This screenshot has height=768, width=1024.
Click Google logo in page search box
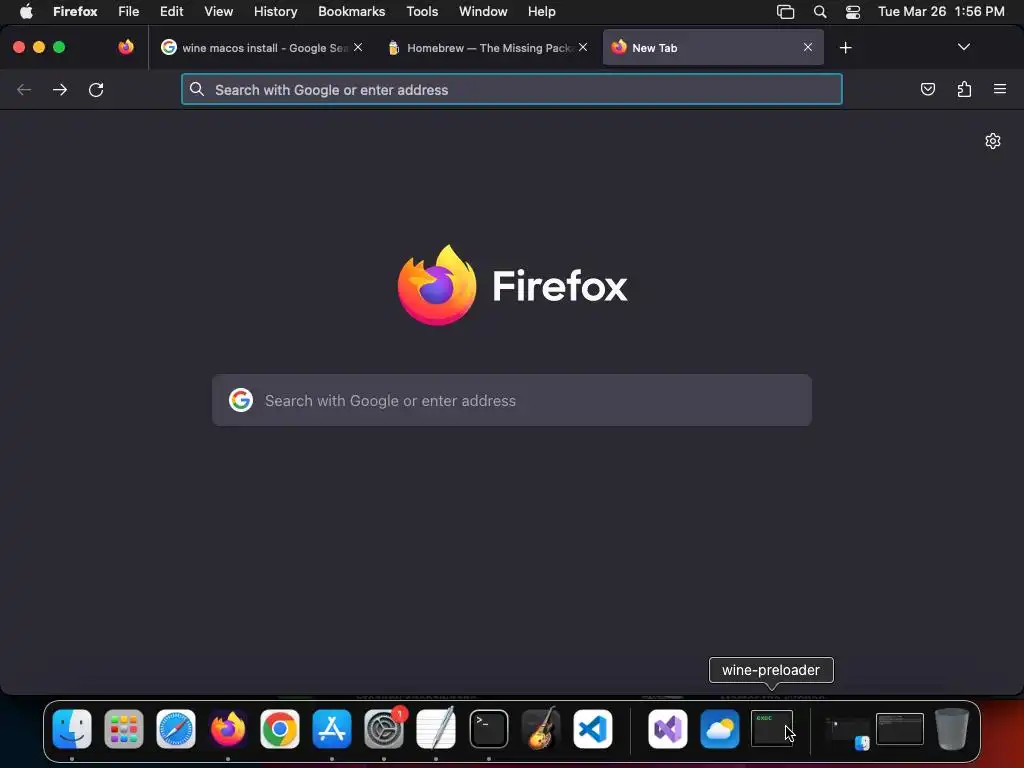click(x=241, y=400)
